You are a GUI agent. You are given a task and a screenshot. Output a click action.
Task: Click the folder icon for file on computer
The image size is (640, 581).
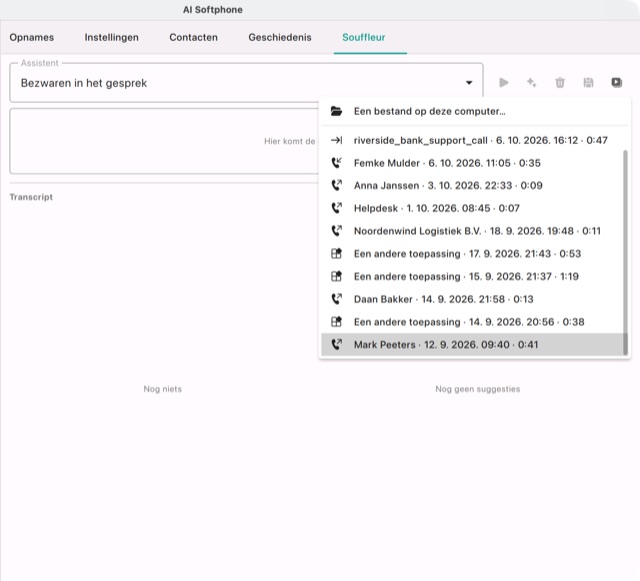point(336,111)
